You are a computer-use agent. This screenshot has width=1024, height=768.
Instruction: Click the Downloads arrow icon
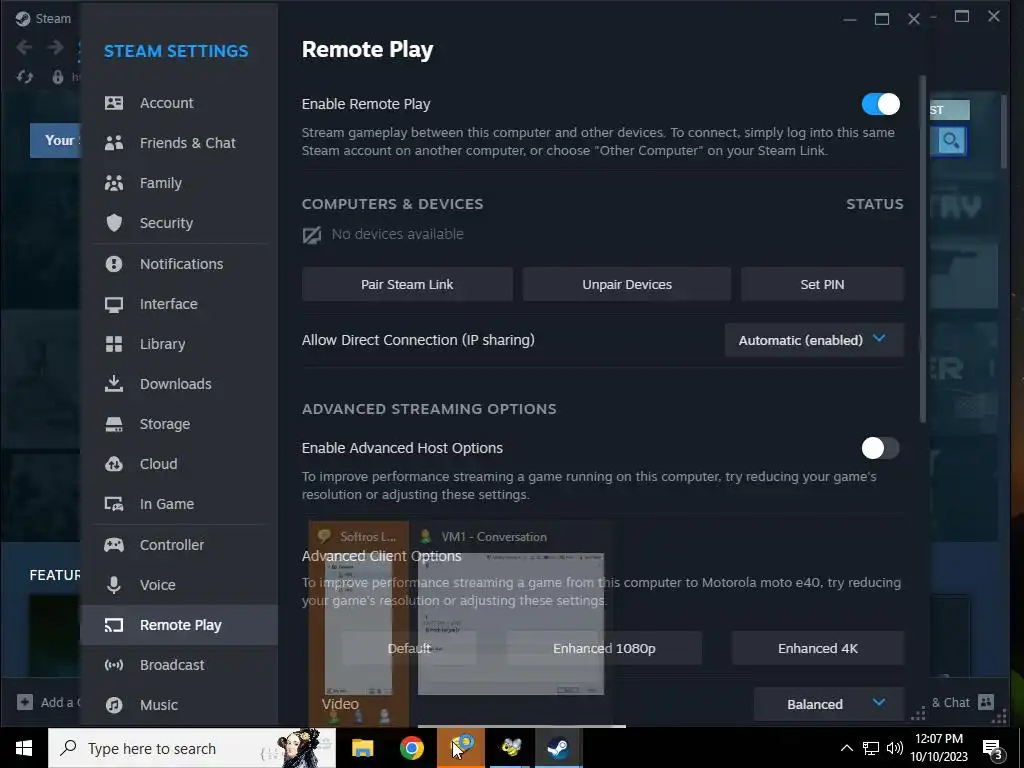pyautogui.click(x=114, y=383)
